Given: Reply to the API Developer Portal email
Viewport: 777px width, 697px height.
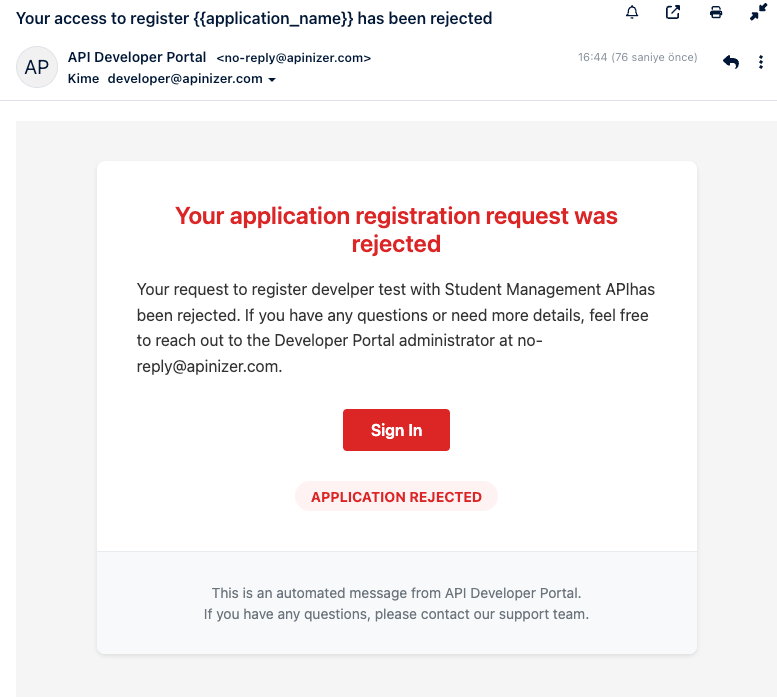Looking at the screenshot, I should click(731, 62).
